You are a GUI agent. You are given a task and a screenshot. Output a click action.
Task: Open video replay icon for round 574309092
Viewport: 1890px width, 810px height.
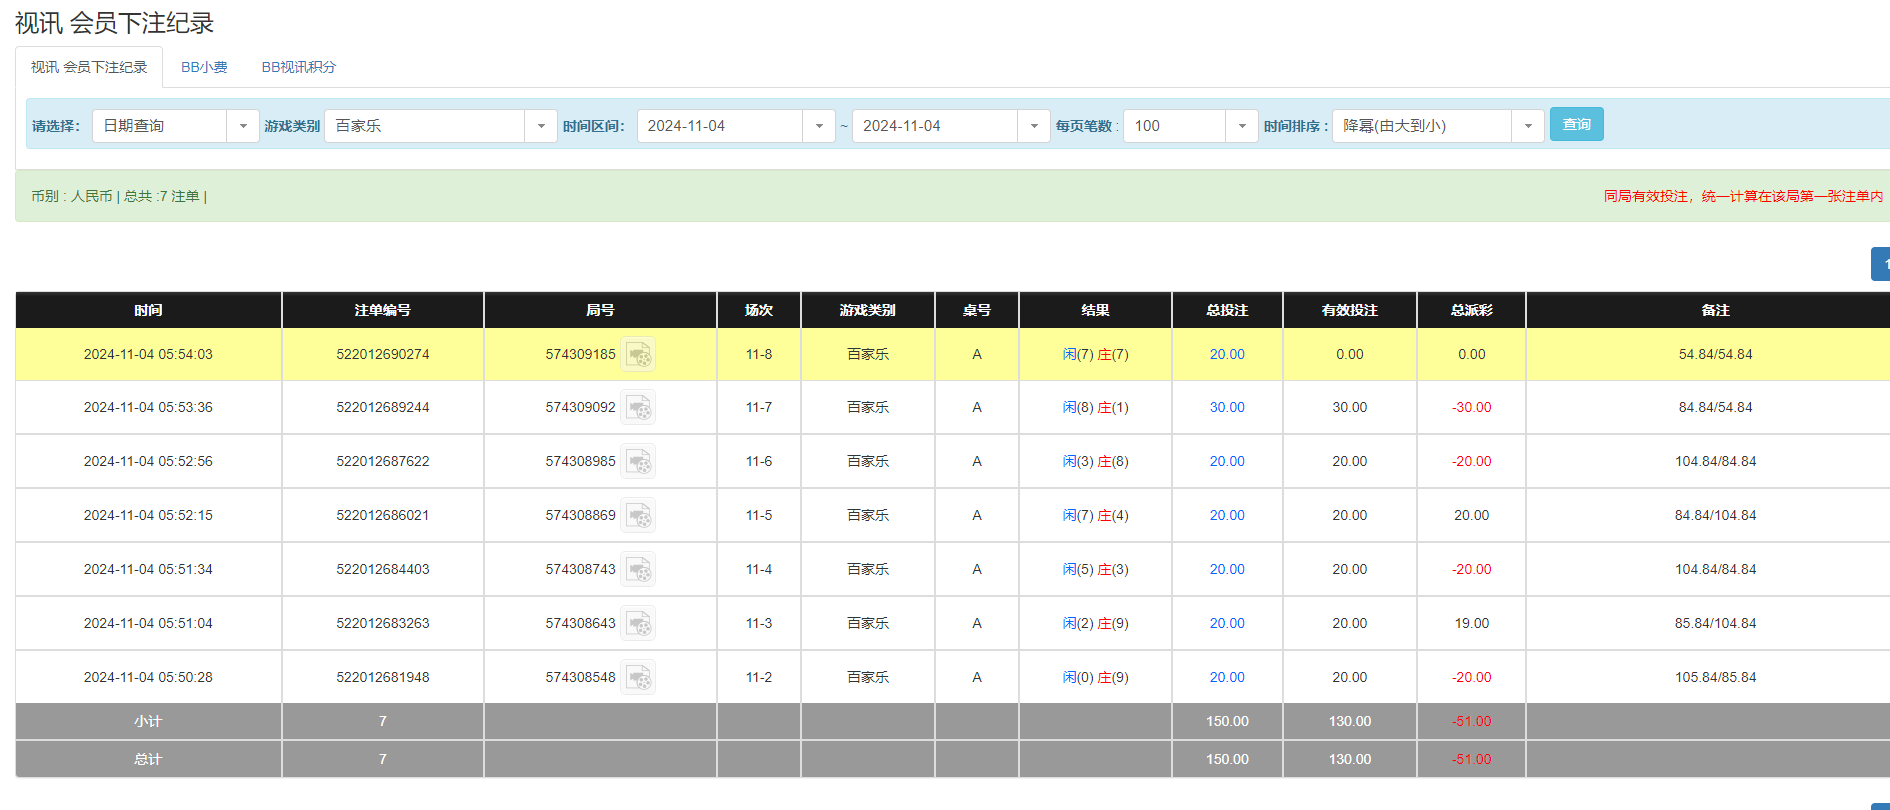(x=638, y=408)
